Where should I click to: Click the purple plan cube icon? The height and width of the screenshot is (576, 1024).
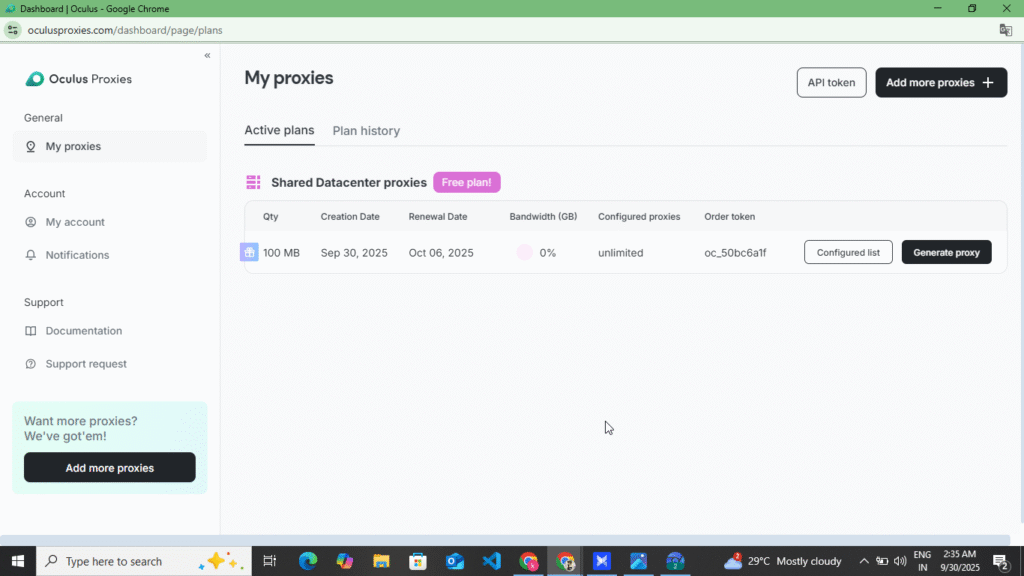249,252
